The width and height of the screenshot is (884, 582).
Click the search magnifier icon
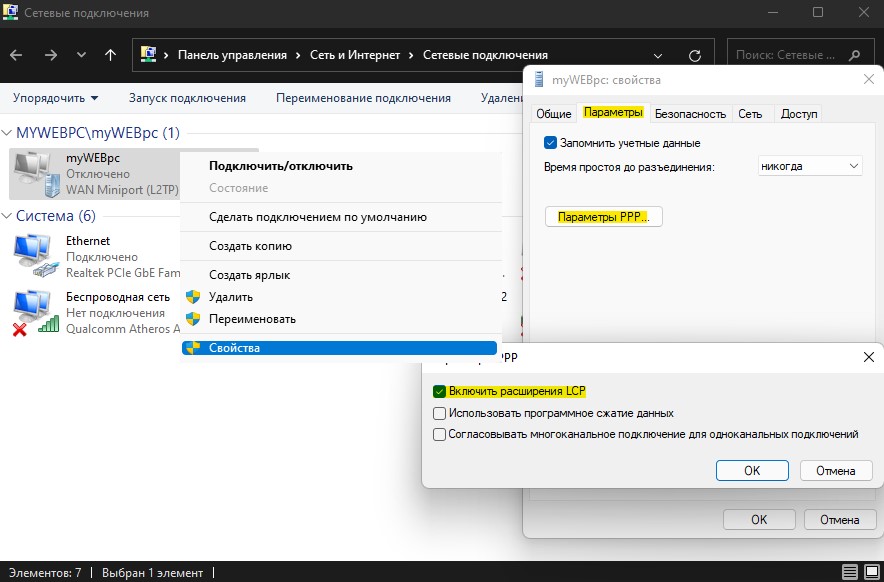point(854,55)
